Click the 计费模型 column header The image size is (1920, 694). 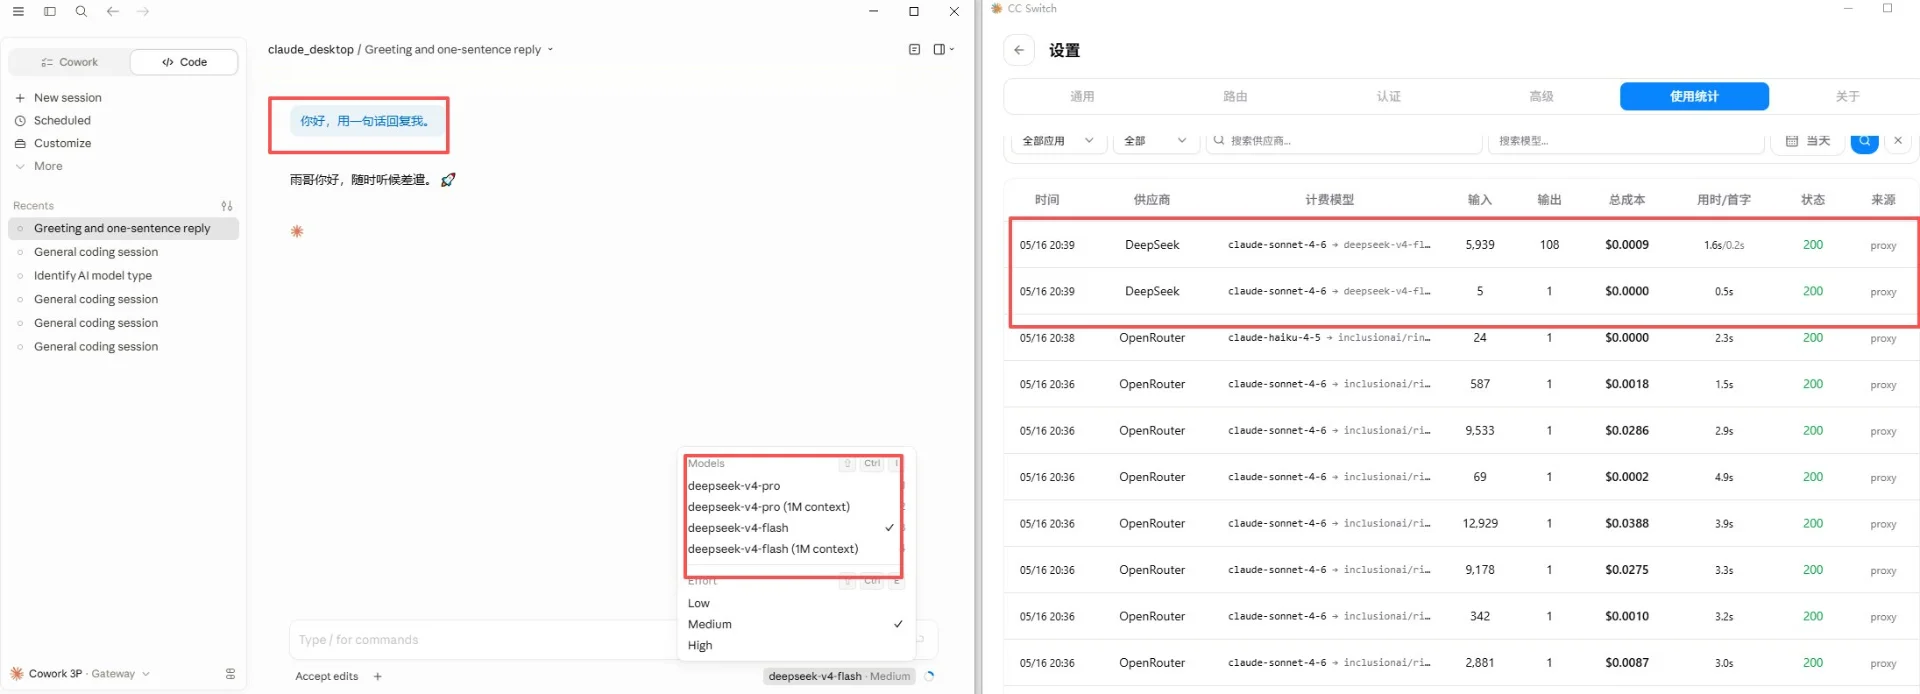(1329, 200)
